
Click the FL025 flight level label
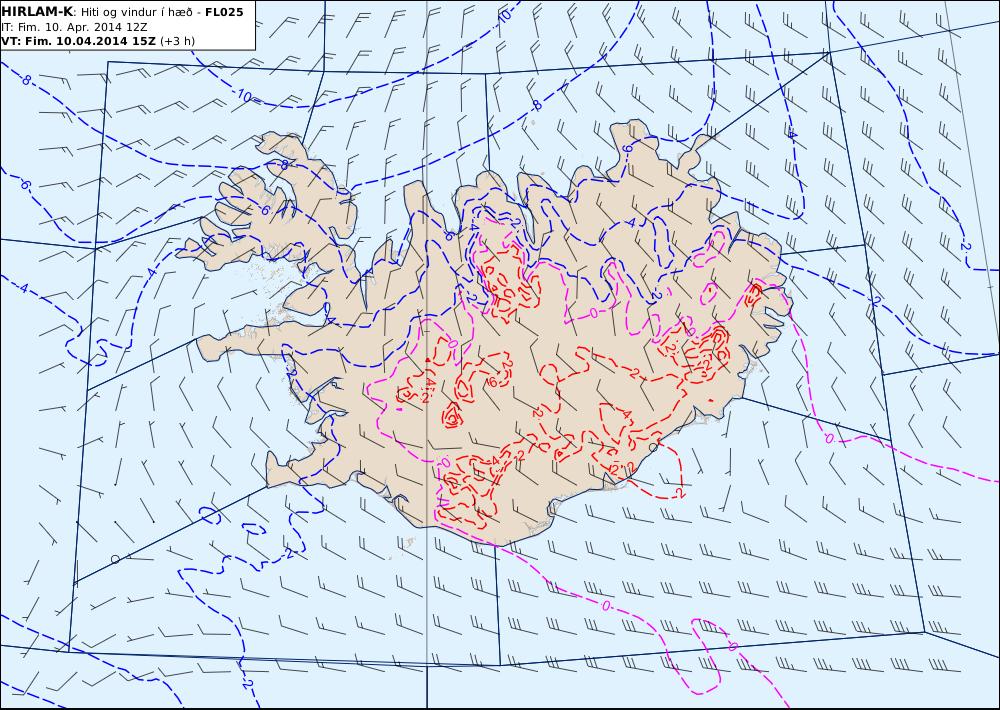224,12
